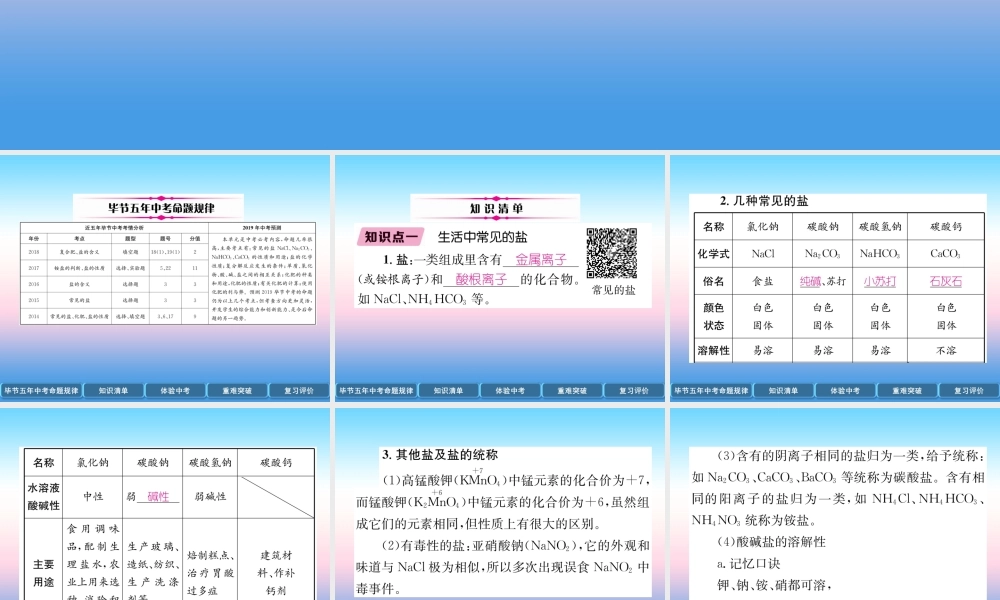Click 体验中考 button on the 几种常见的盐 slide

coord(845,391)
